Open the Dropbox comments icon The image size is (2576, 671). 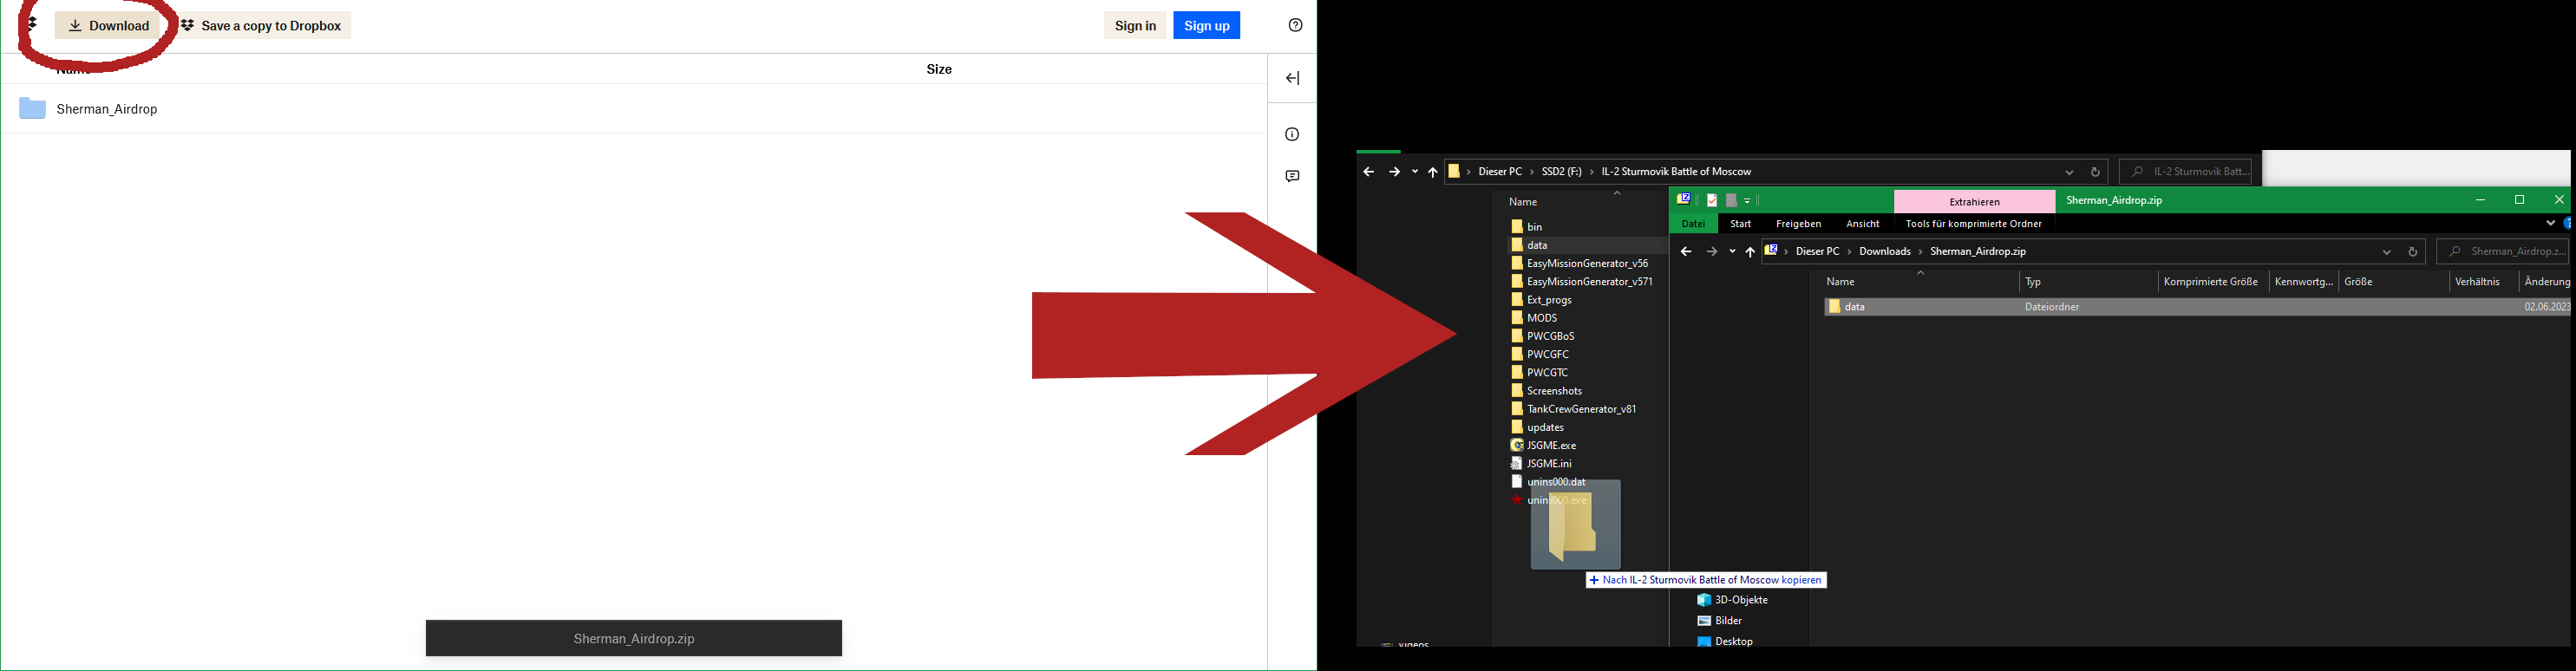[1292, 176]
